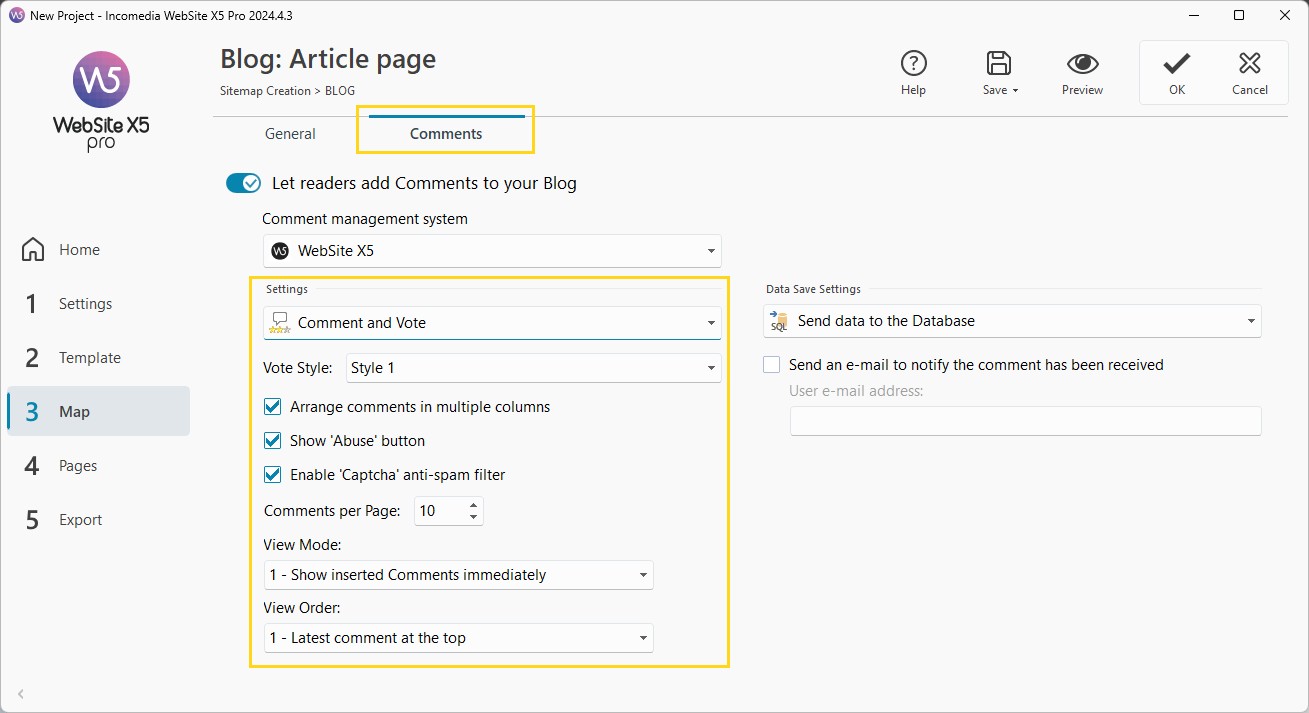Open the View Order dropdown
1309x713 pixels.
coord(459,638)
